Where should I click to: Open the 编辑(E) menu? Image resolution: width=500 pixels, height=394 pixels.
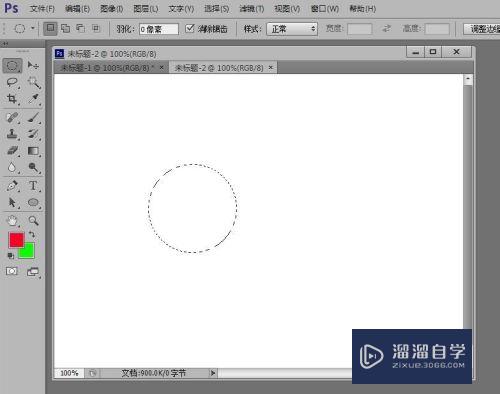77,9
